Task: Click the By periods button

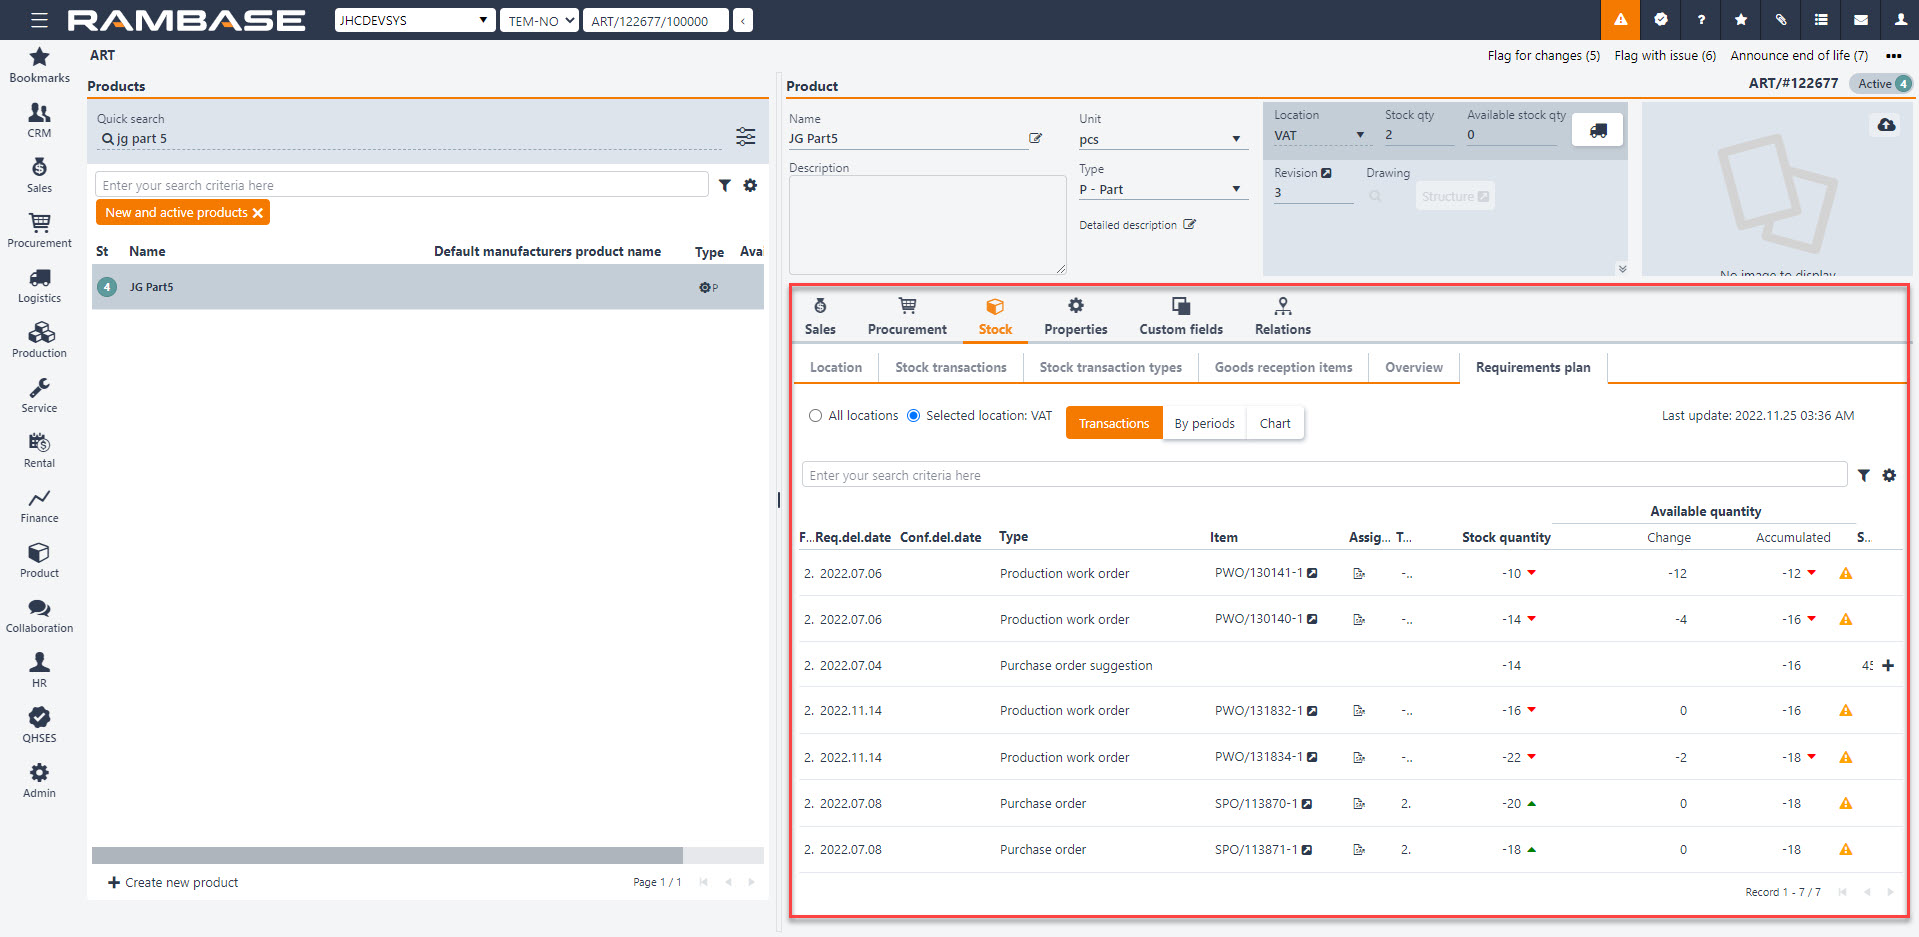Action: pos(1204,424)
